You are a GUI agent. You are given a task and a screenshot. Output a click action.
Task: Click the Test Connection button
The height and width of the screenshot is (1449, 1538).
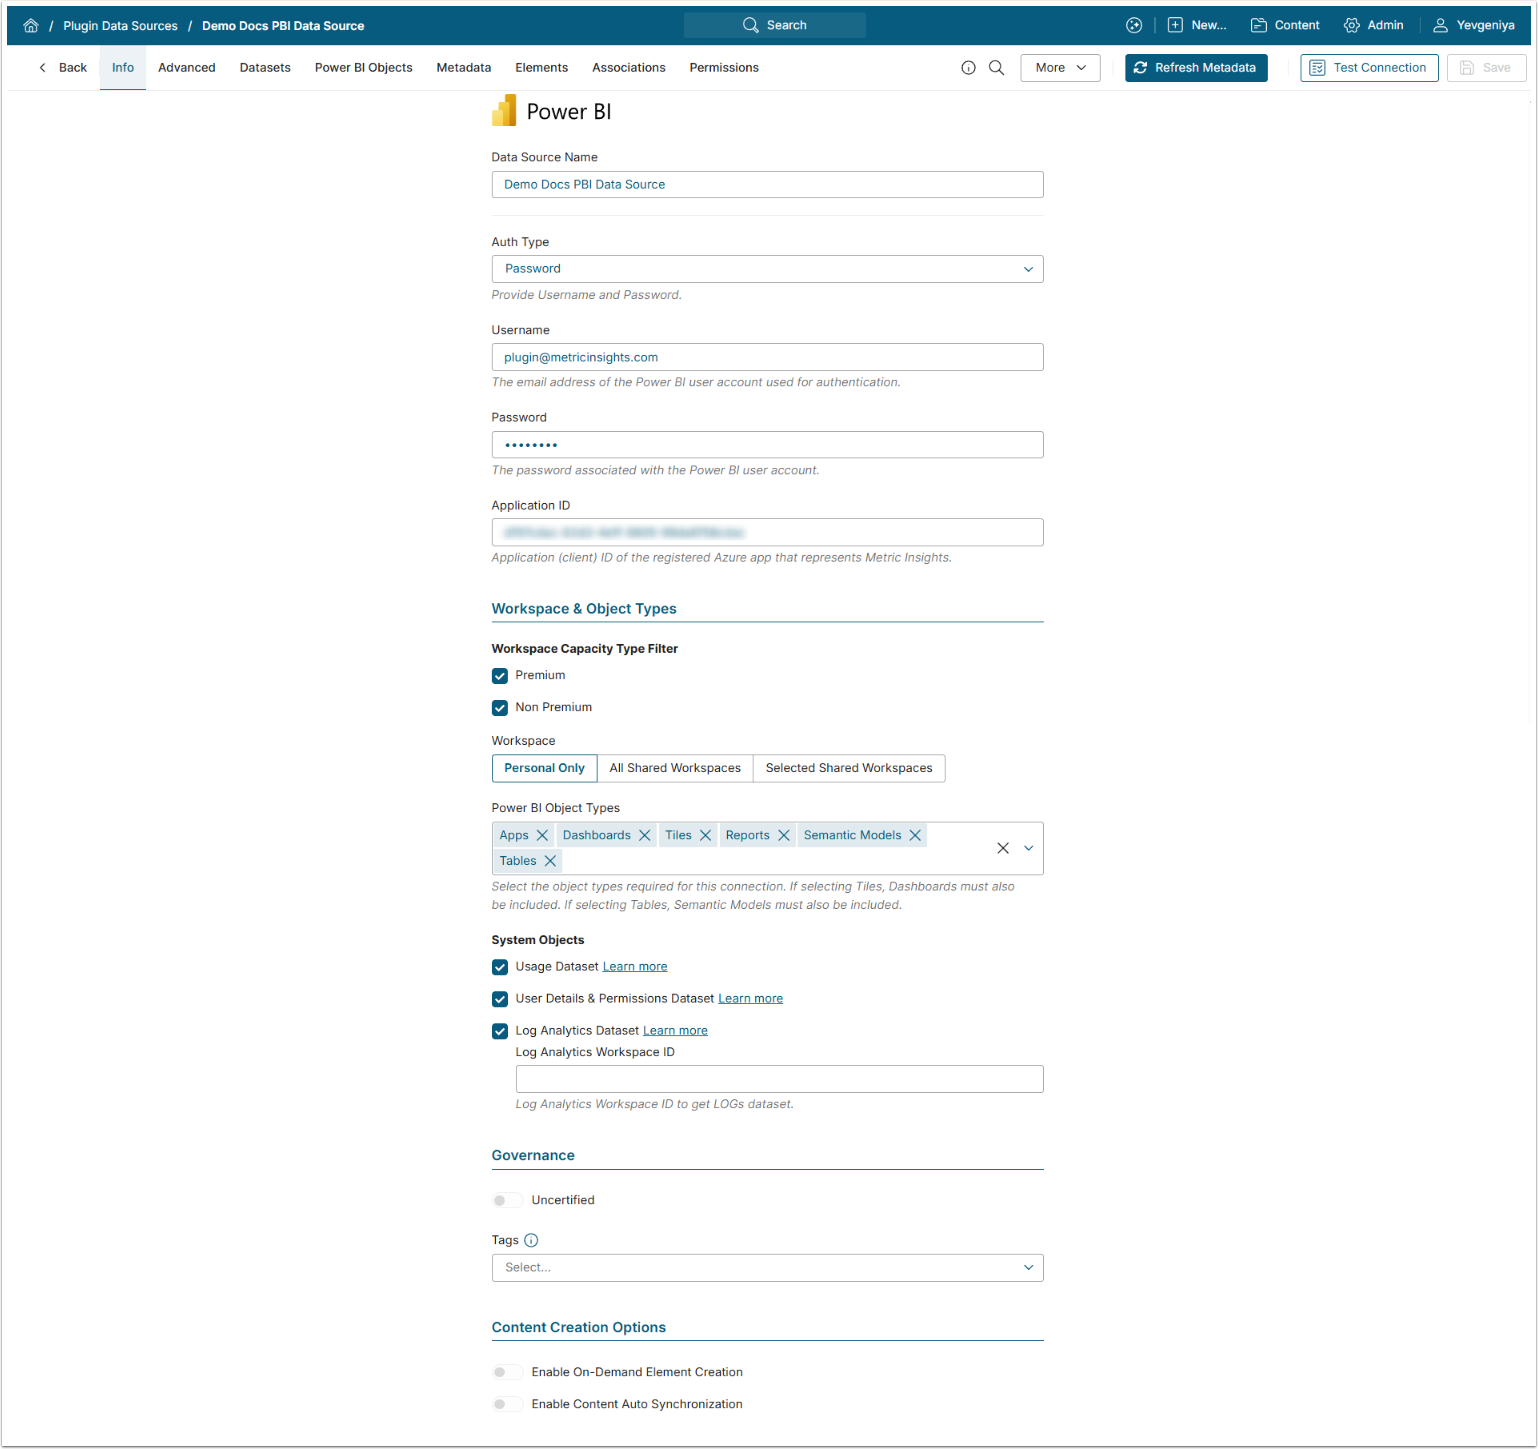(1369, 68)
